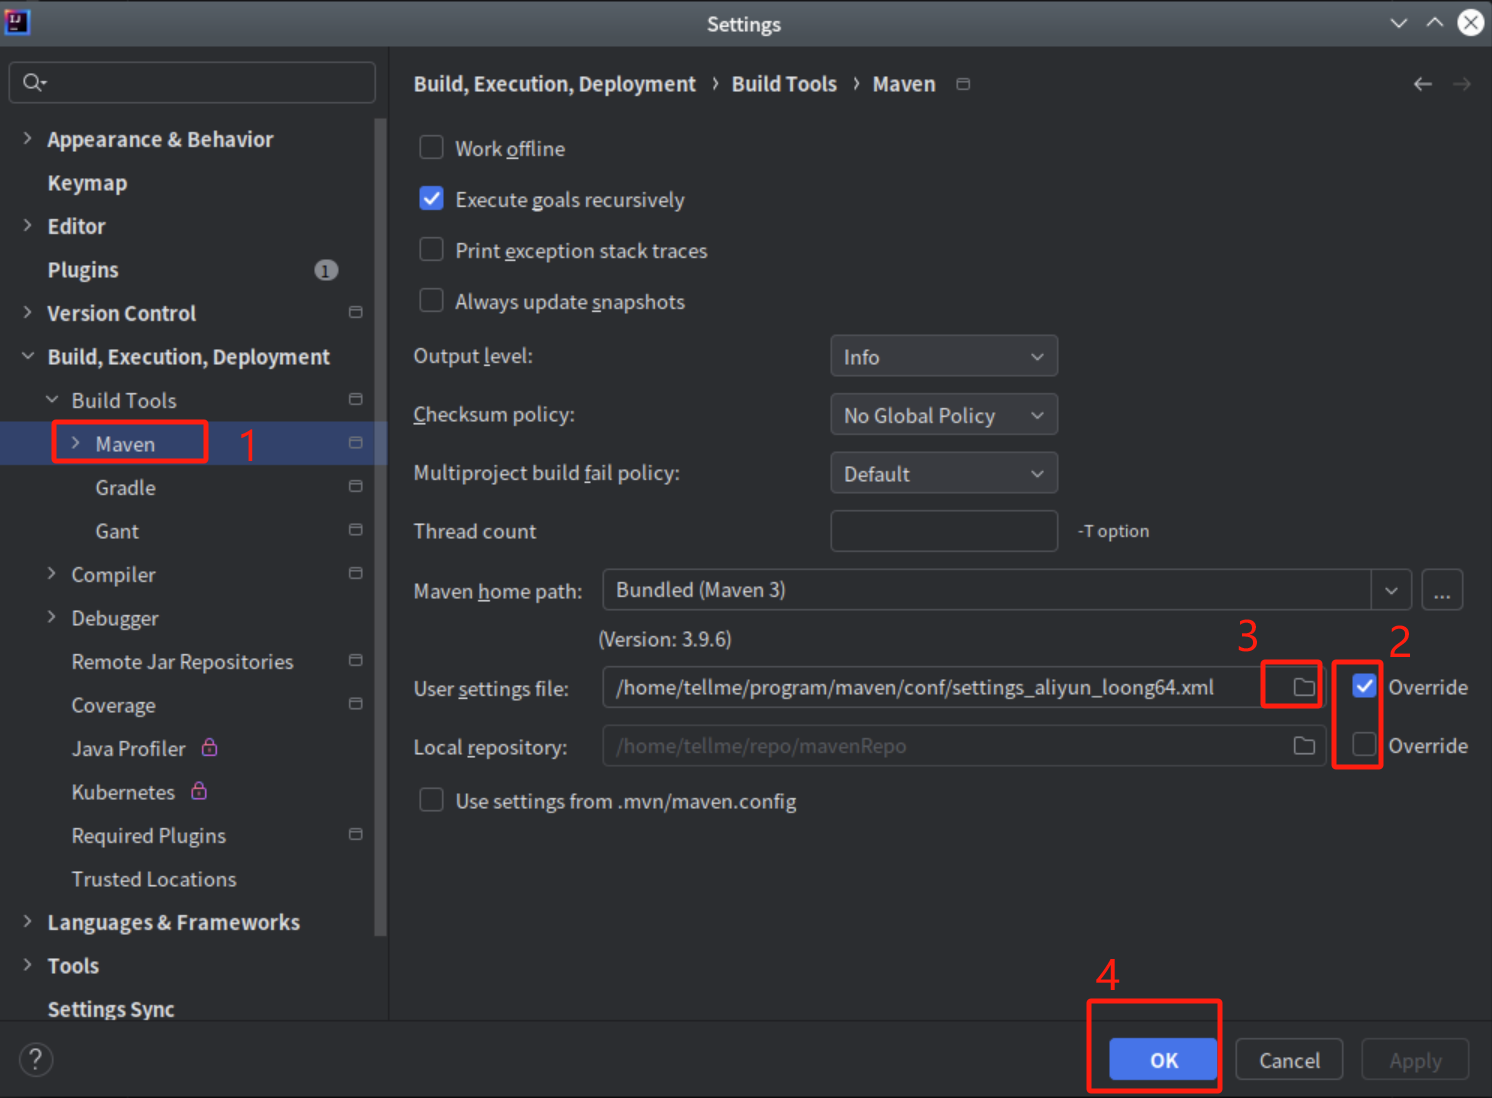Screen dimensions: 1492x1098
Task: Select Keymap in settings tree
Action: click(87, 183)
